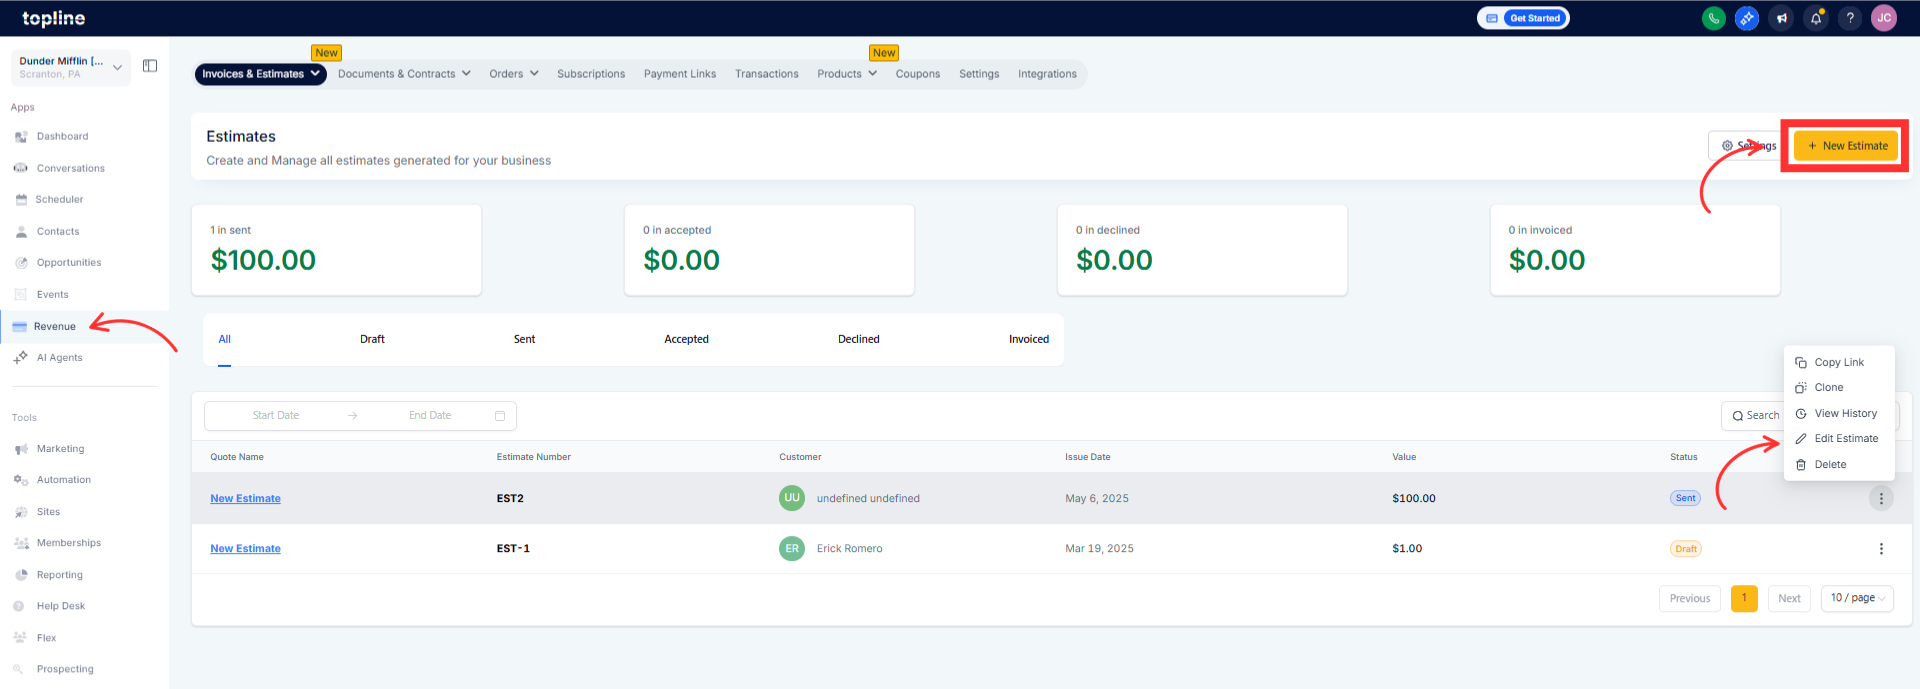The width and height of the screenshot is (1920, 689).
Task: Choose View History from context menu
Action: click(1838, 413)
